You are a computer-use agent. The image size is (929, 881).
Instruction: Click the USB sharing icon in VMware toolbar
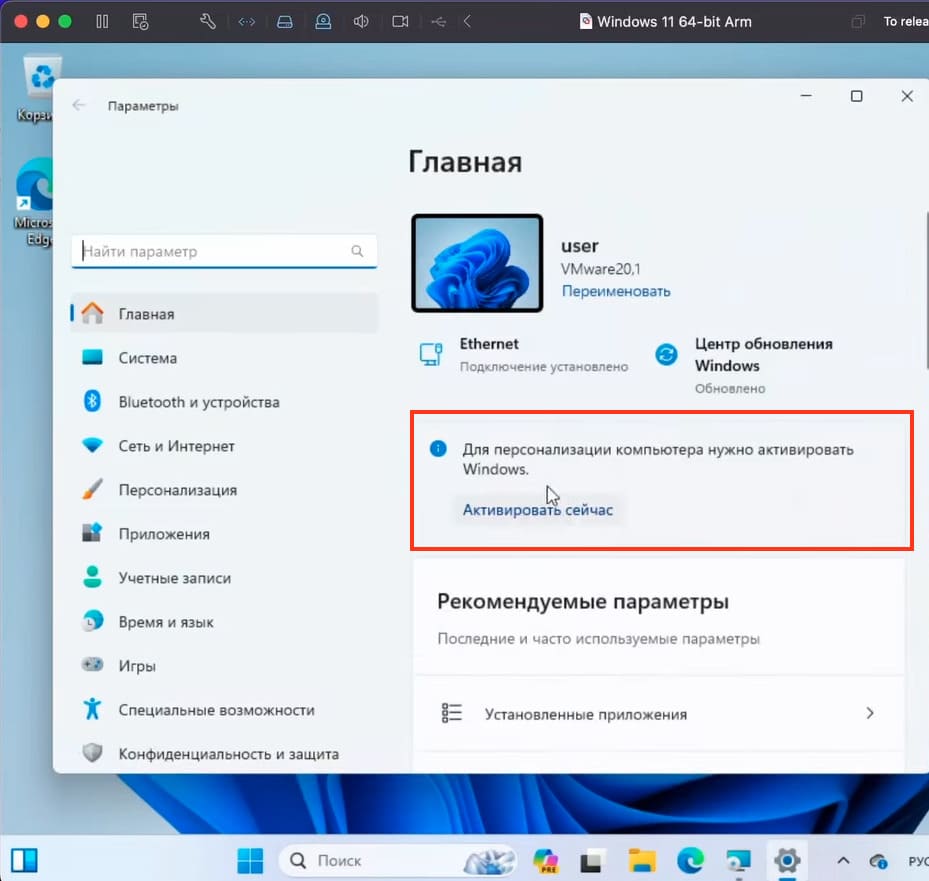pos(438,22)
